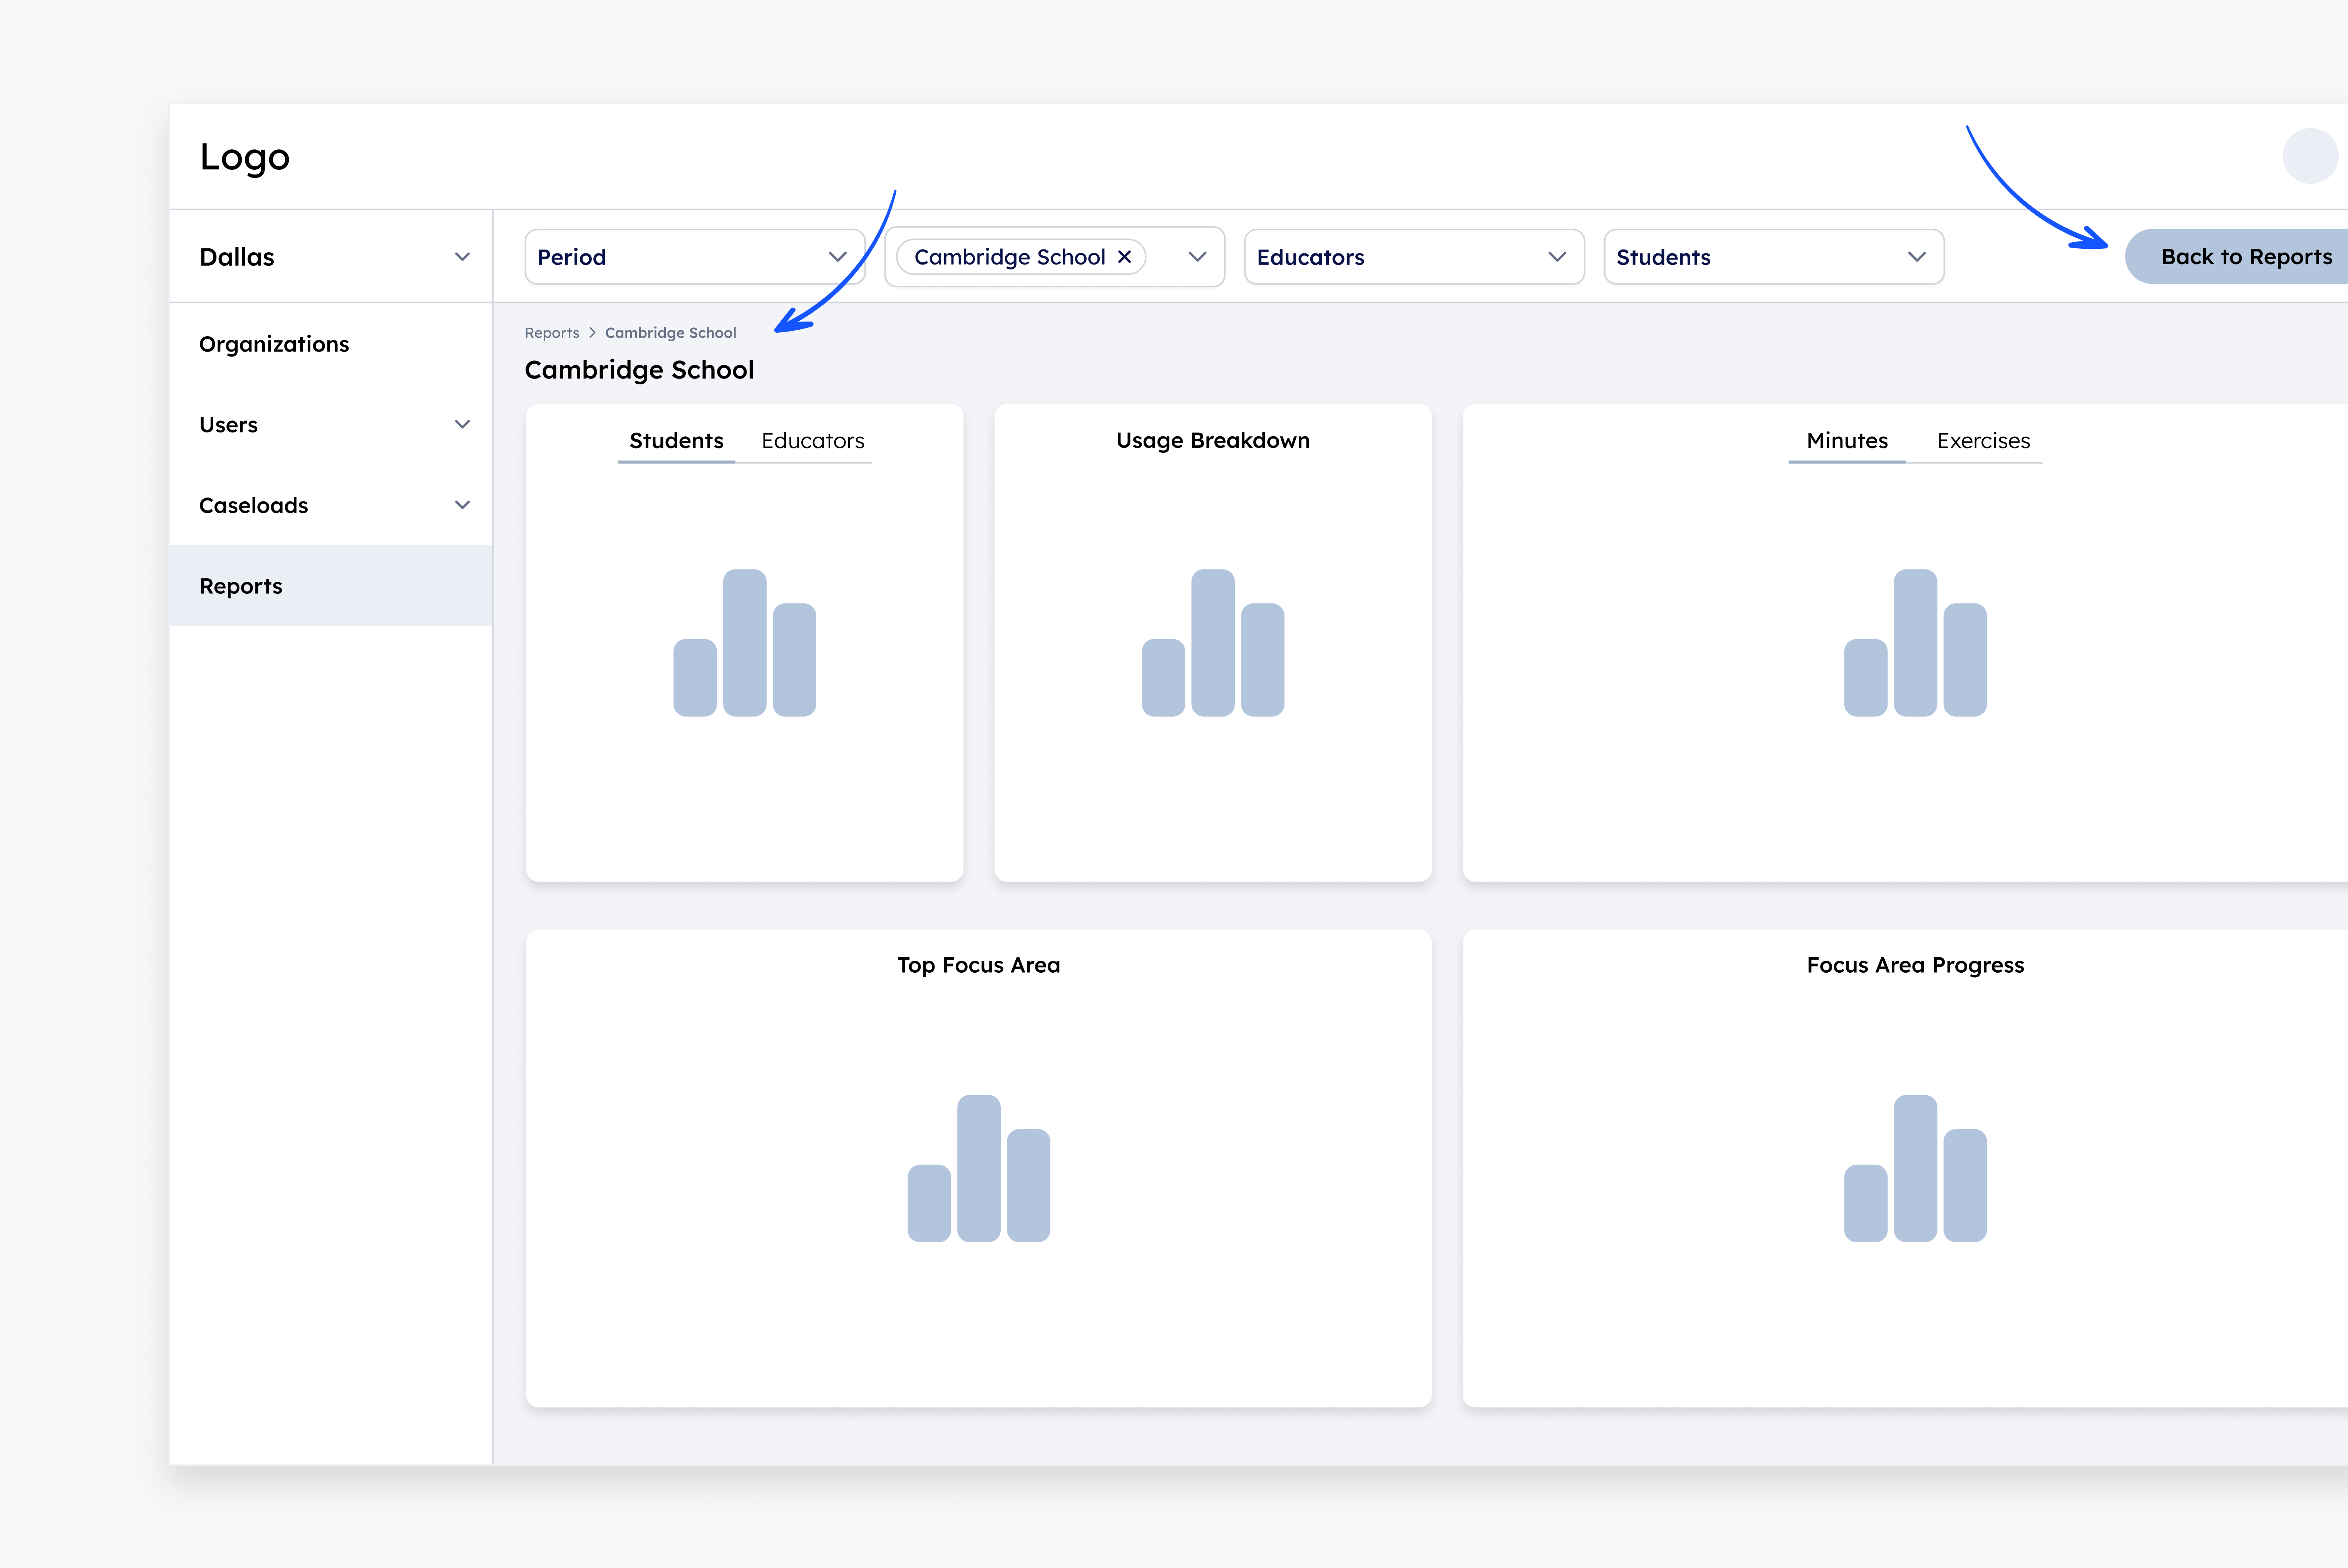
Task: Open the user avatar menu
Action: tap(2310, 156)
